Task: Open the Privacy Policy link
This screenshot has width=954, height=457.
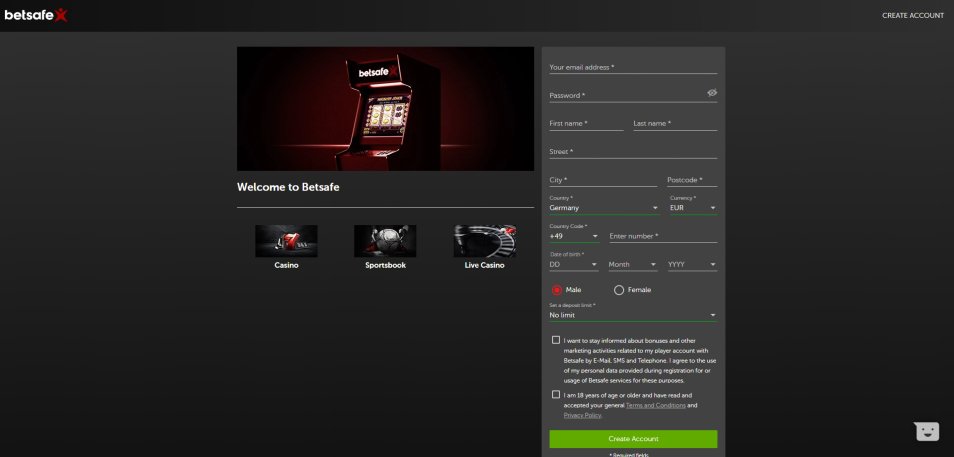Action: pyautogui.click(x=582, y=415)
